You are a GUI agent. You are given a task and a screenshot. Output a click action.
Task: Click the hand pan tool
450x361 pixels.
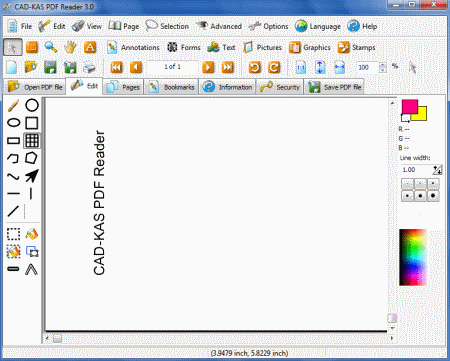70,47
